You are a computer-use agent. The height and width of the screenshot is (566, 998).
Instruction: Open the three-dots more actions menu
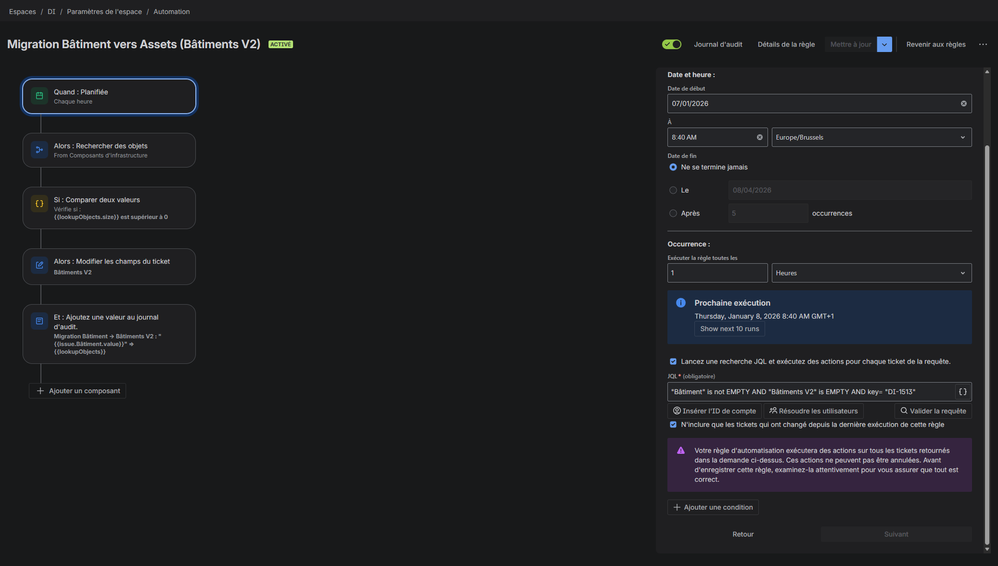[x=983, y=45]
